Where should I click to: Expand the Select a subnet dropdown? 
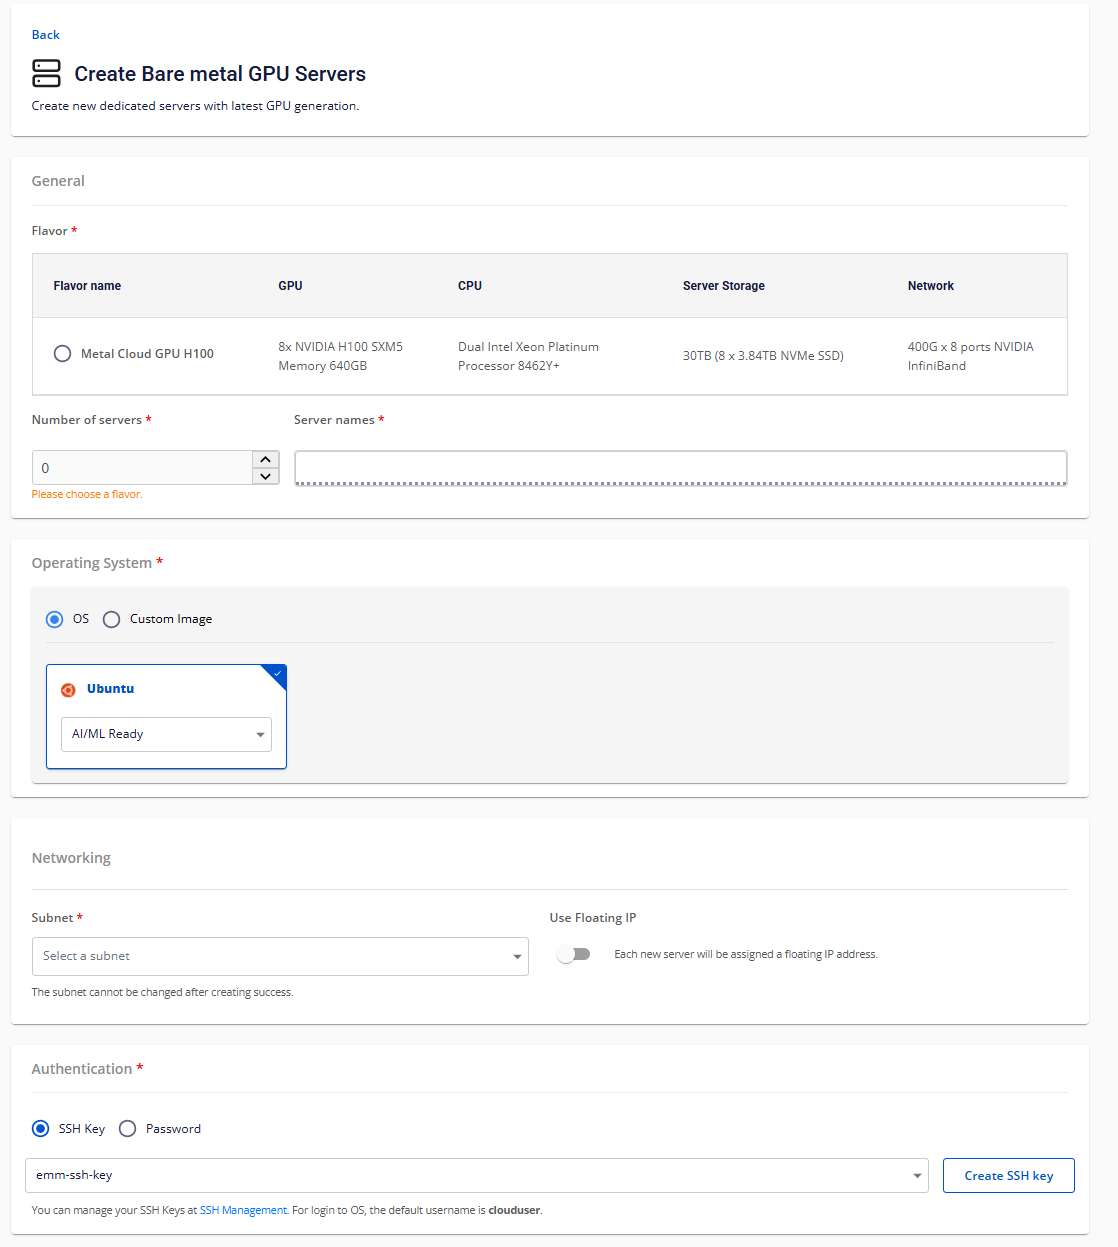[x=280, y=956]
